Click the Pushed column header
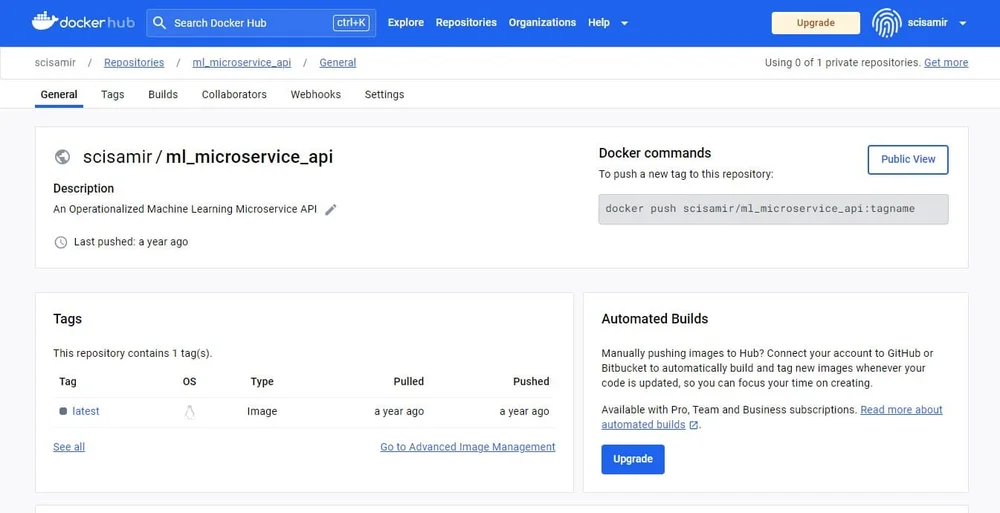 pyautogui.click(x=531, y=382)
